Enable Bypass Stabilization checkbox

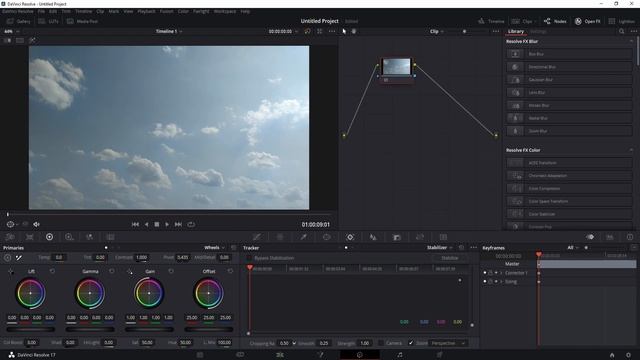coord(249,258)
